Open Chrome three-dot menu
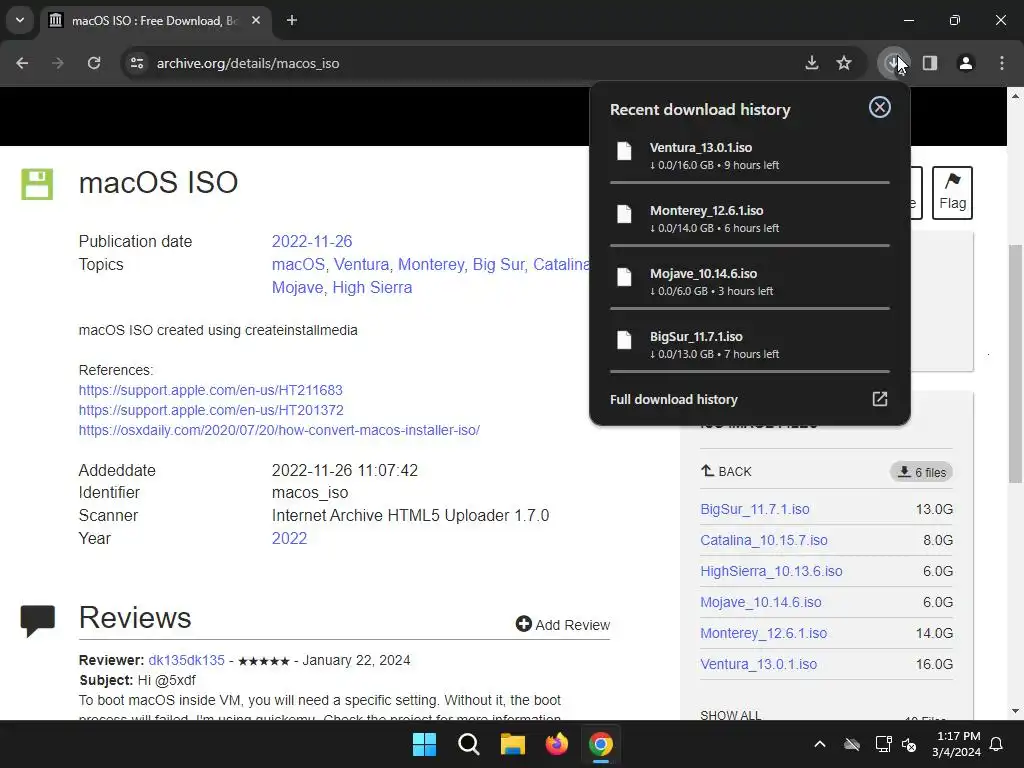Screen dimensions: 1024x768 click(1002, 63)
